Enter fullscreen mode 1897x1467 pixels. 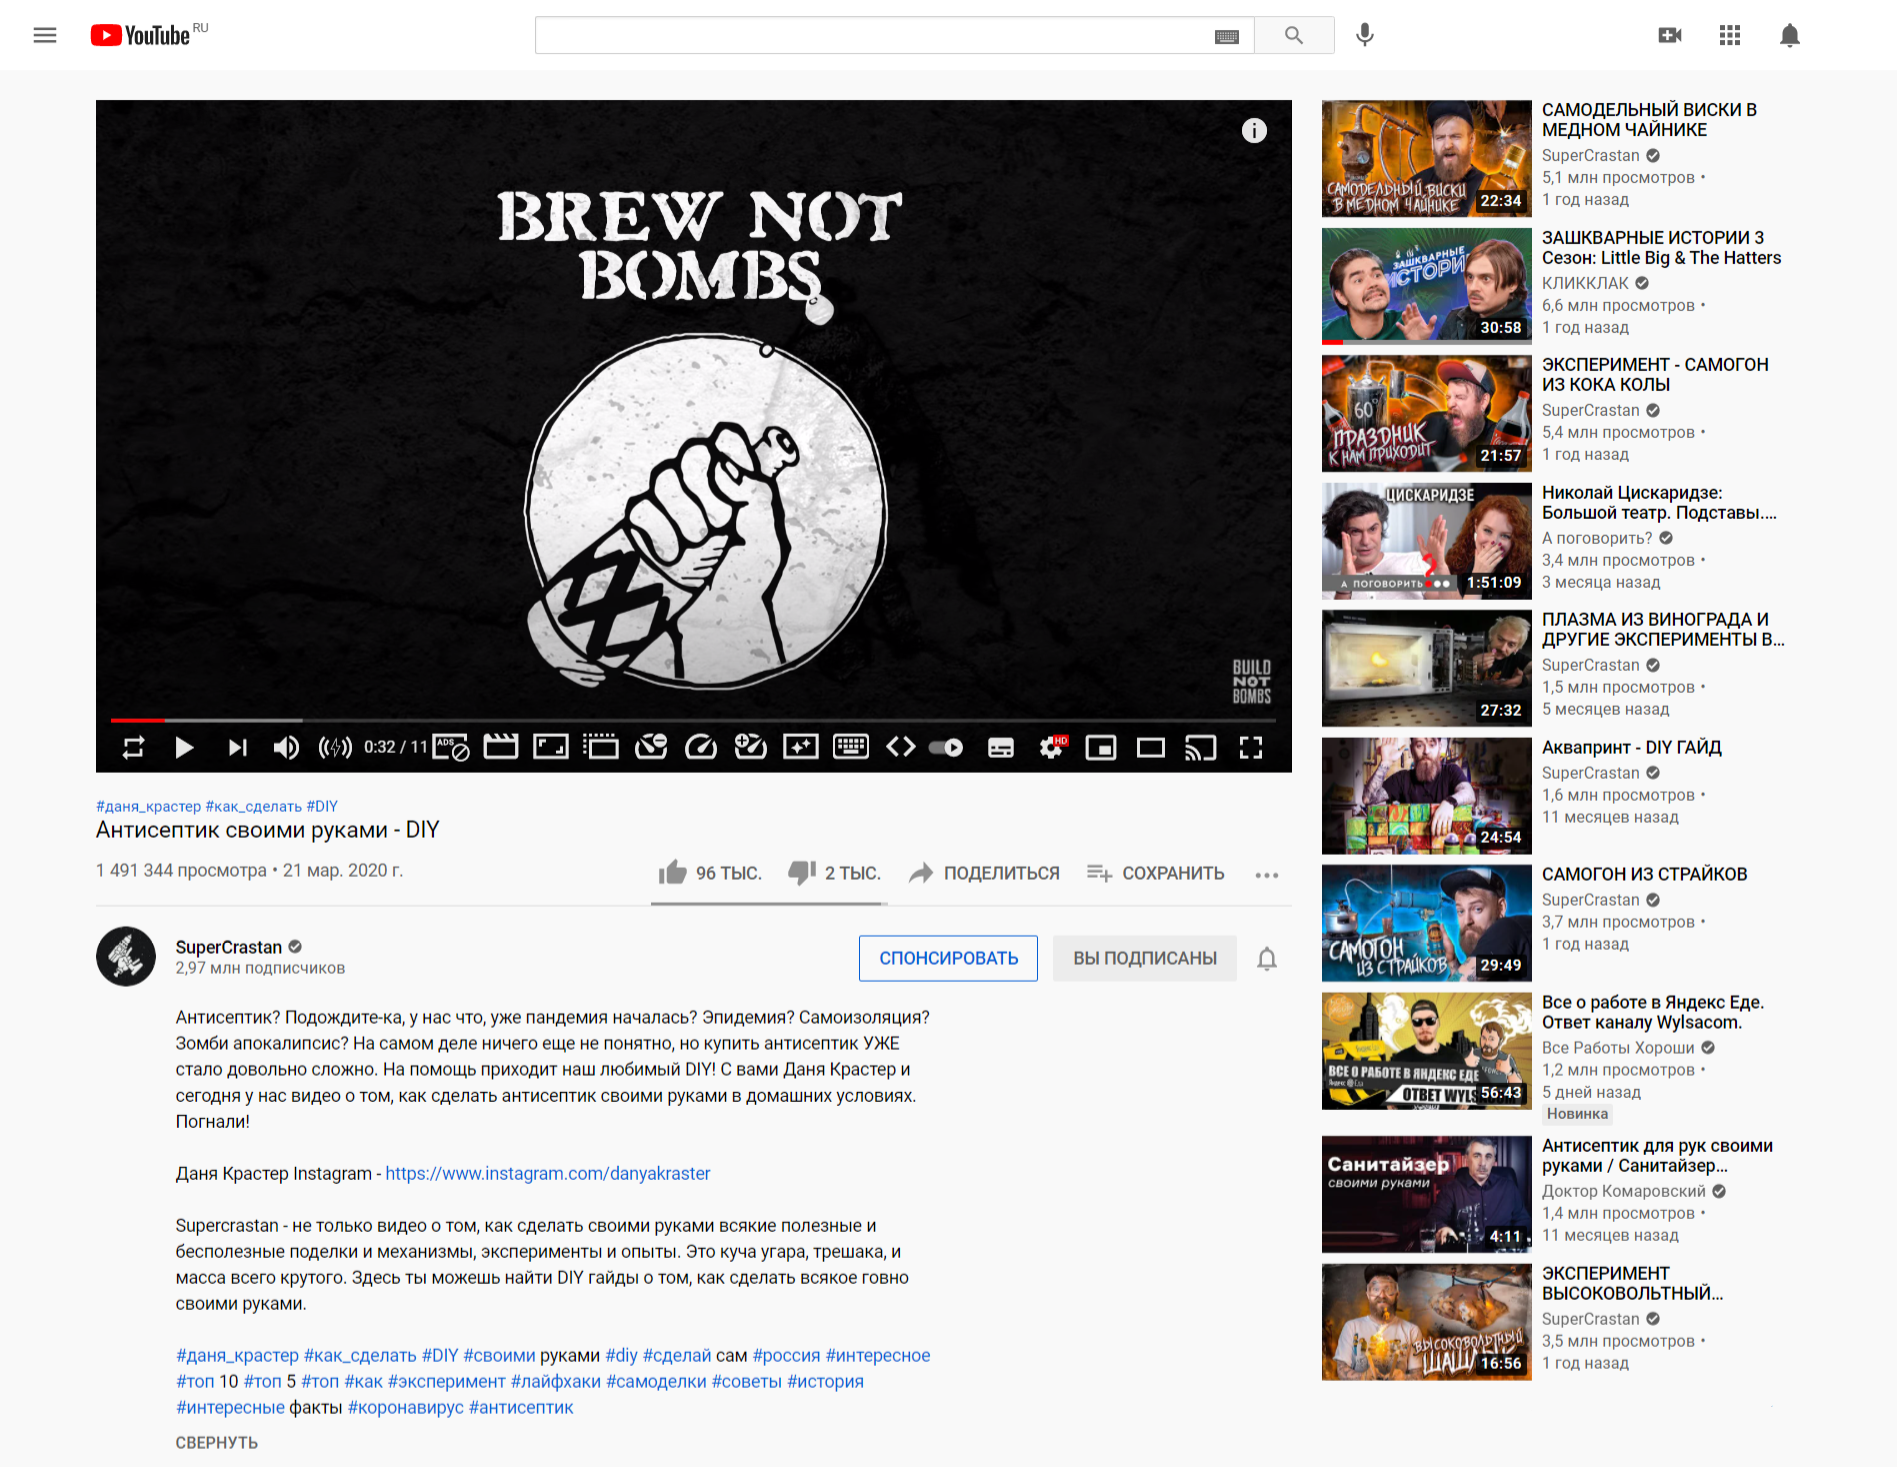[1251, 747]
